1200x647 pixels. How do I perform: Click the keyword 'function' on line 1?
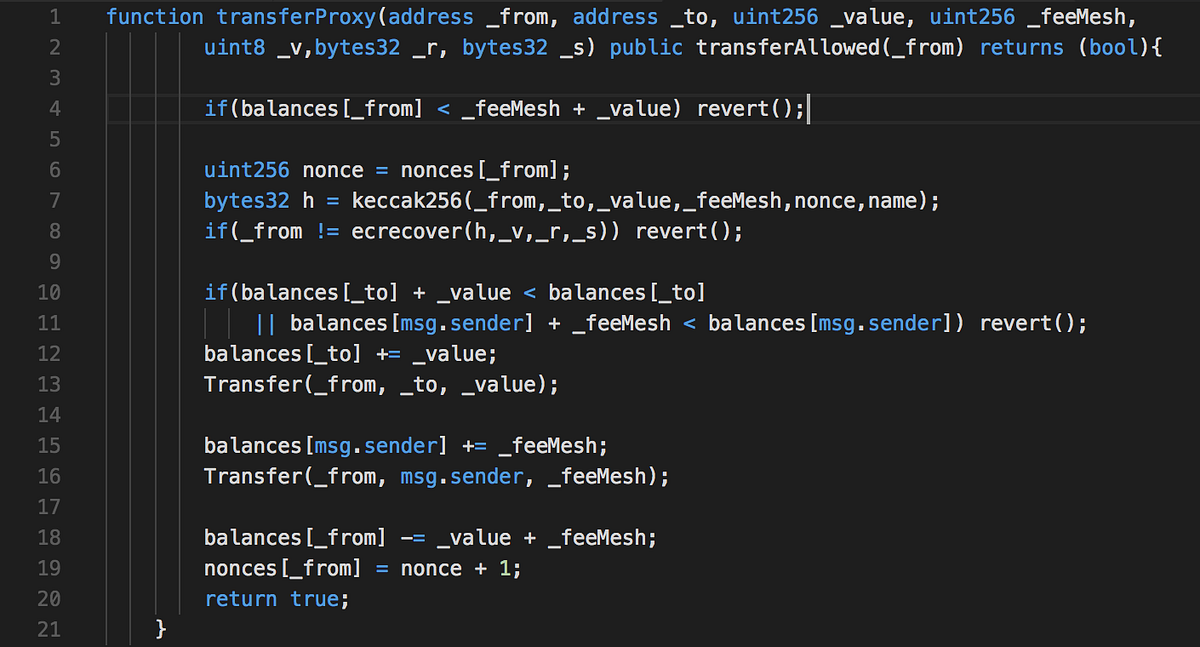point(154,17)
